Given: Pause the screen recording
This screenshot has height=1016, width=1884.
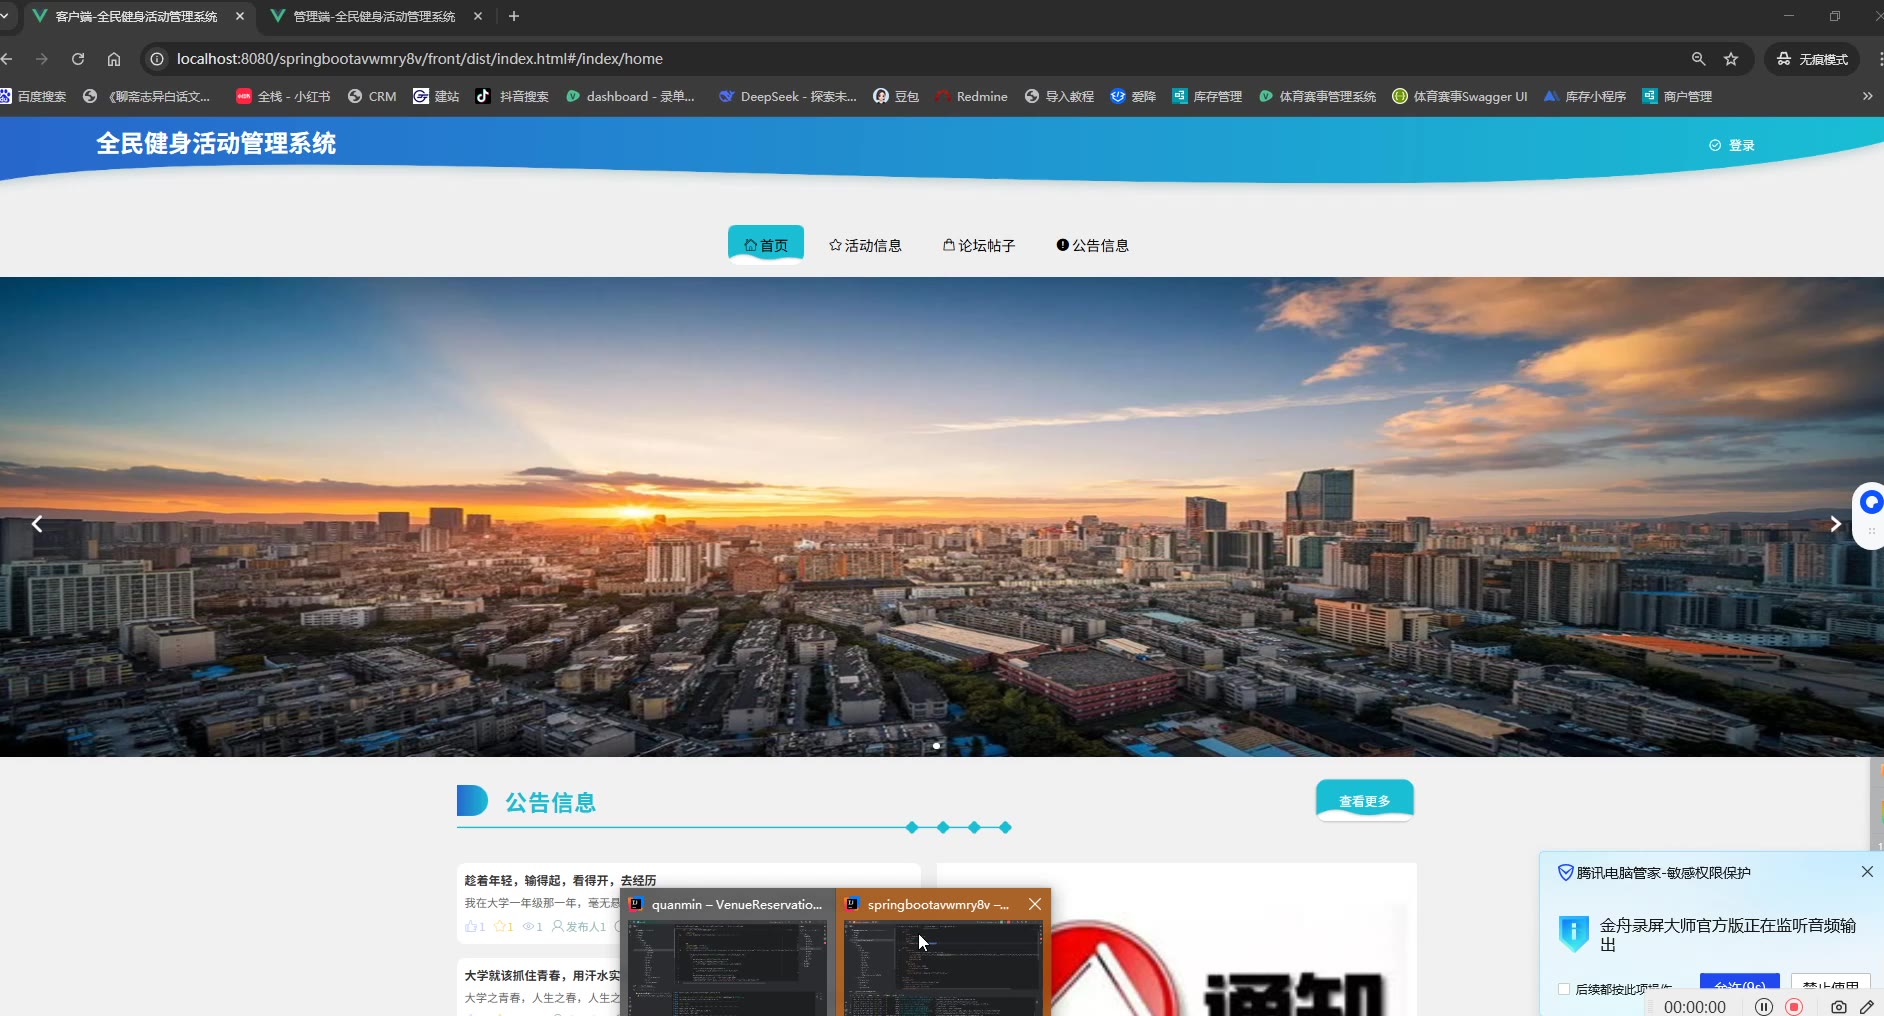Looking at the screenshot, I should click(x=1764, y=1007).
